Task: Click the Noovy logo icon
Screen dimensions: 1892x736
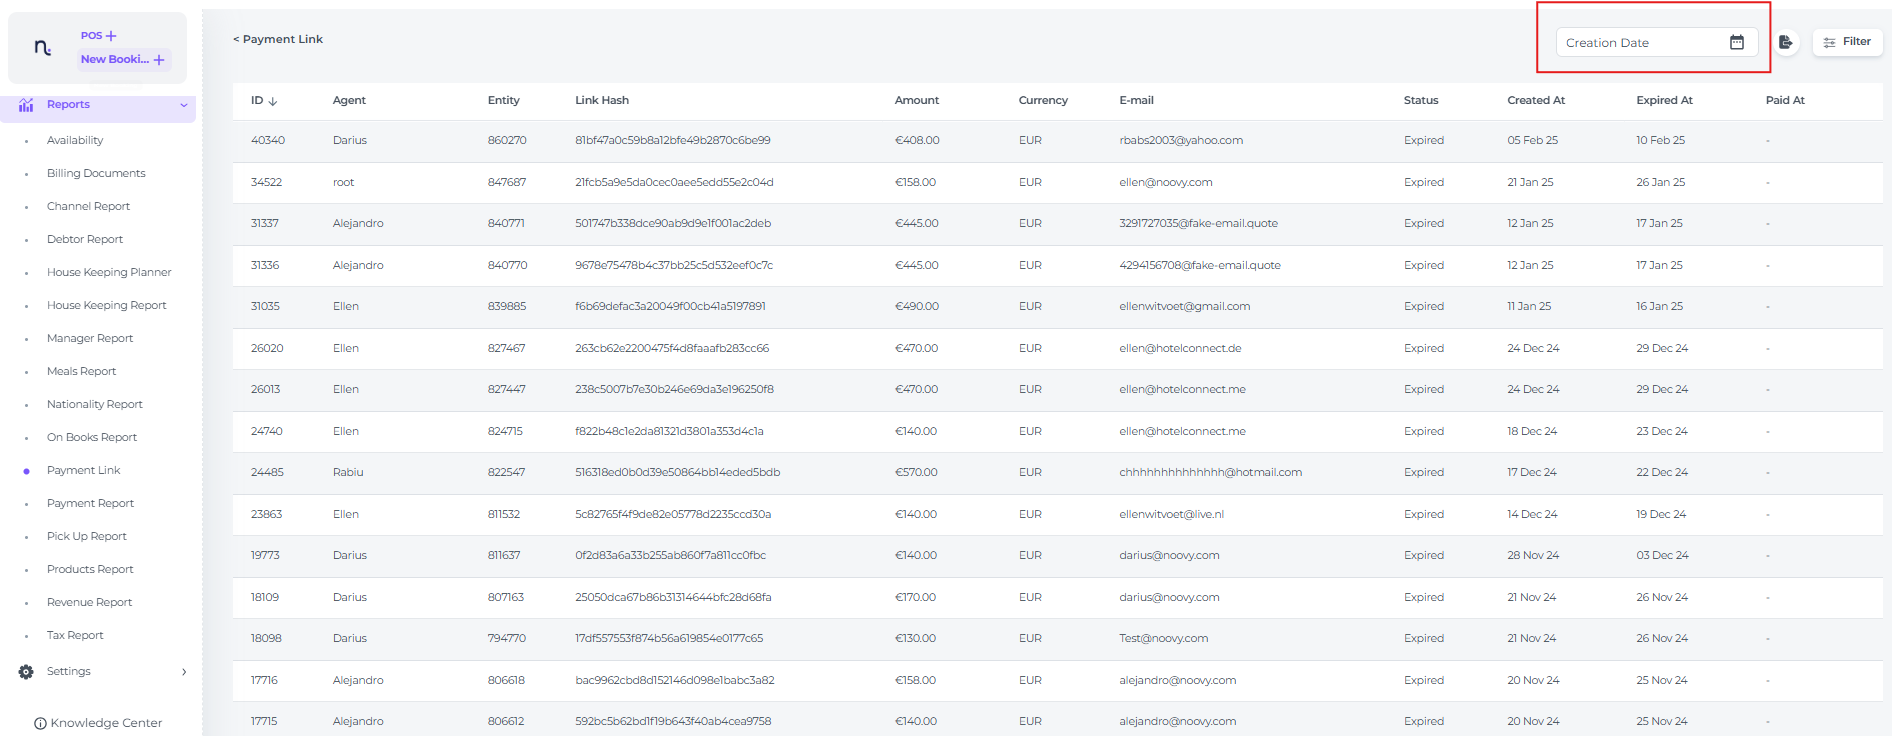Action: click(x=42, y=47)
